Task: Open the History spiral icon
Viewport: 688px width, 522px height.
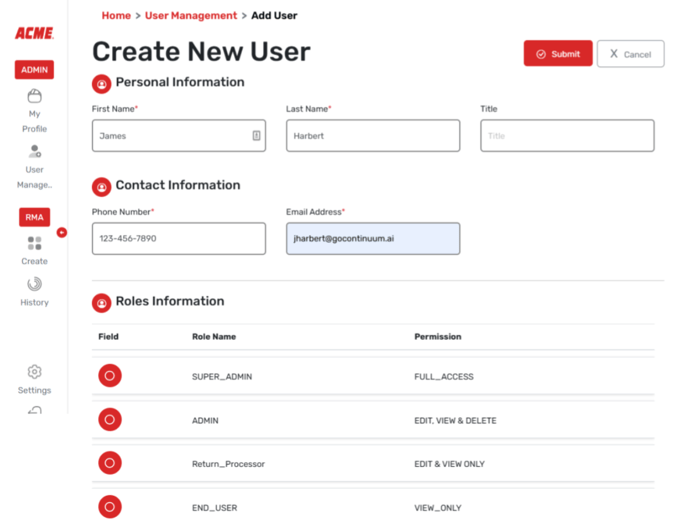Action: [x=34, y=284]
